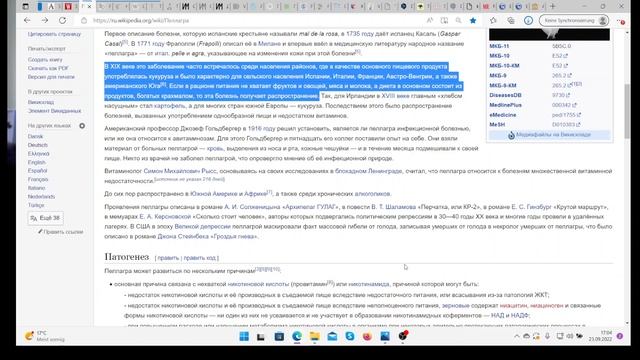Open the DiseasesDB infobox link
640x360 pixels.
[505, 95]
